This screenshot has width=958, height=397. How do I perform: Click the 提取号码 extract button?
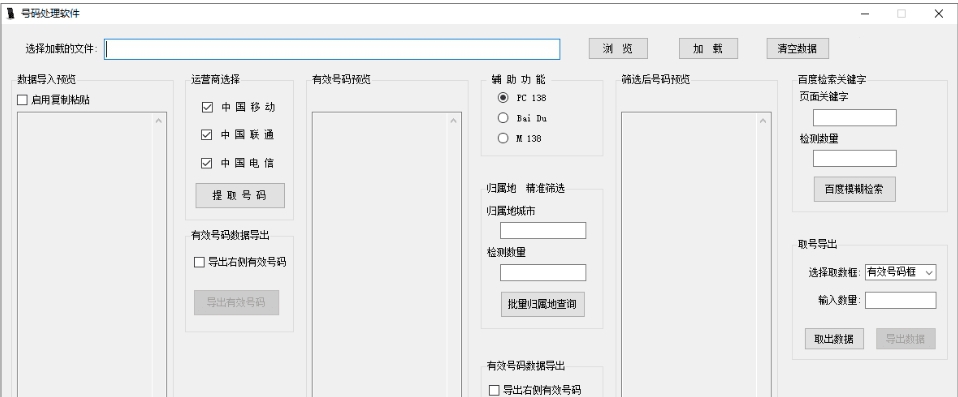[240, 195]
